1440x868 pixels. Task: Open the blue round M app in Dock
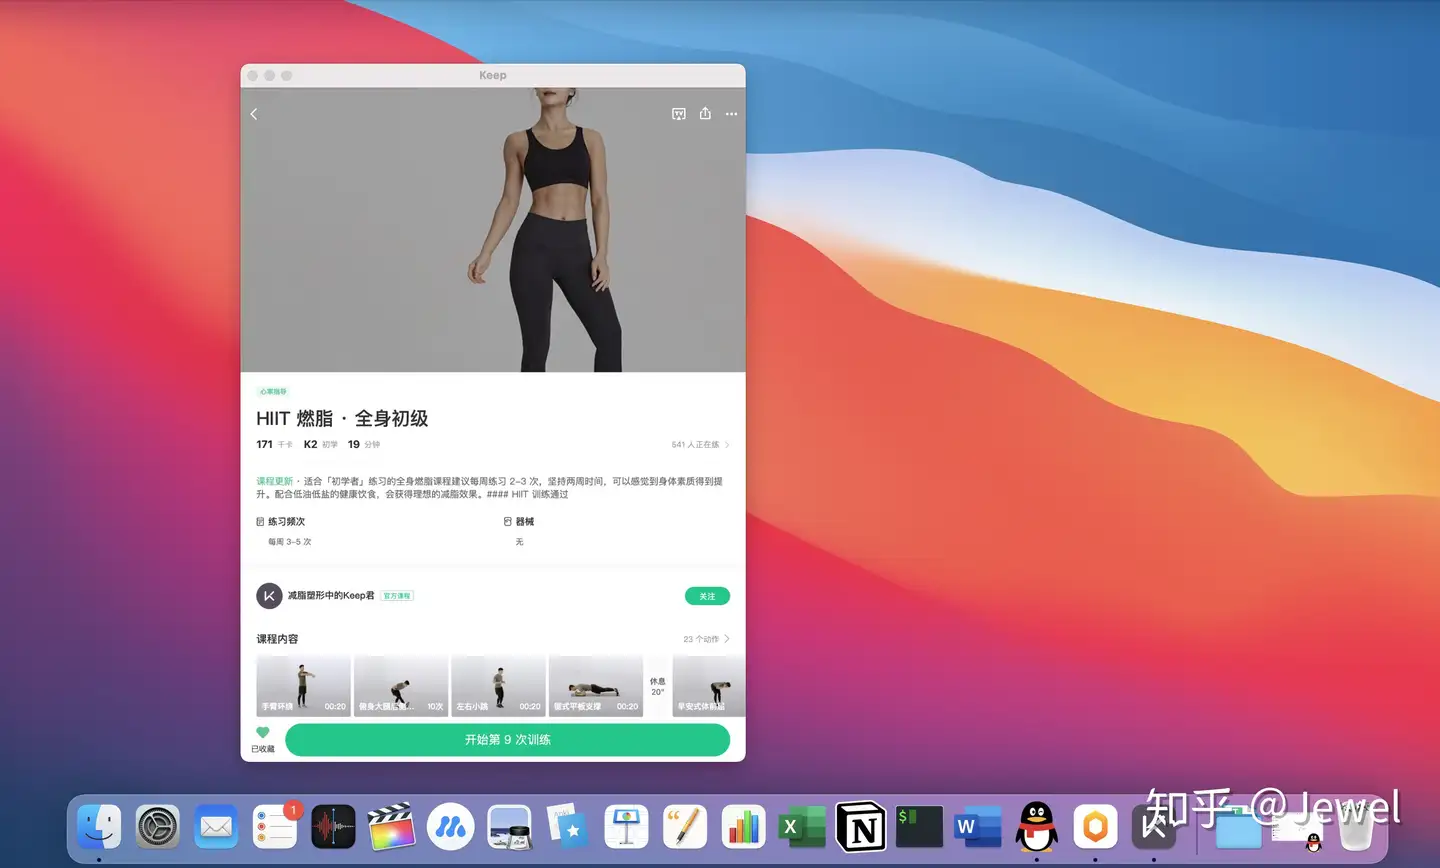450,827
